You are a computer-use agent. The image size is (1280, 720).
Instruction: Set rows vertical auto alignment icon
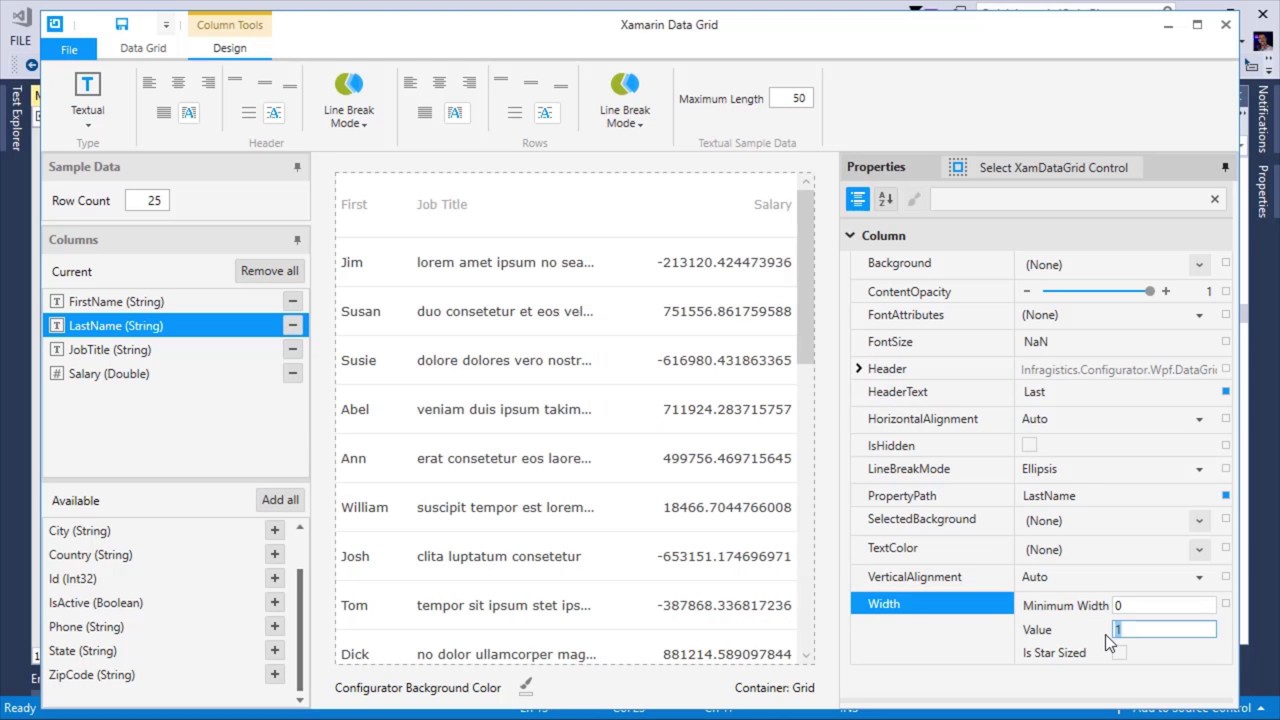[x=545, y=113]
